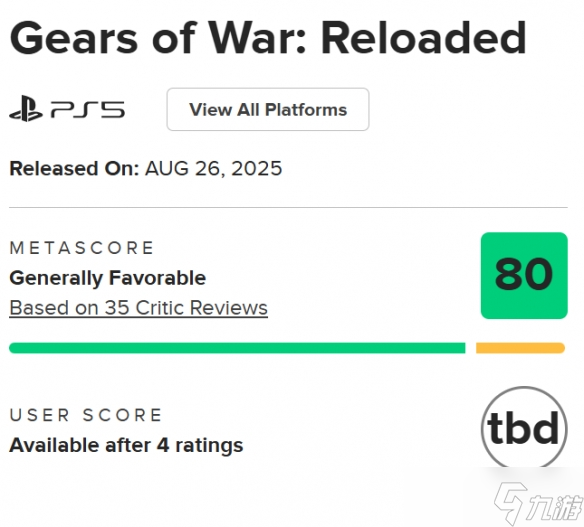This screenshot has height=527, width=584.
Task: Click the 九游 watermark logo symbol
Action: 511,502
